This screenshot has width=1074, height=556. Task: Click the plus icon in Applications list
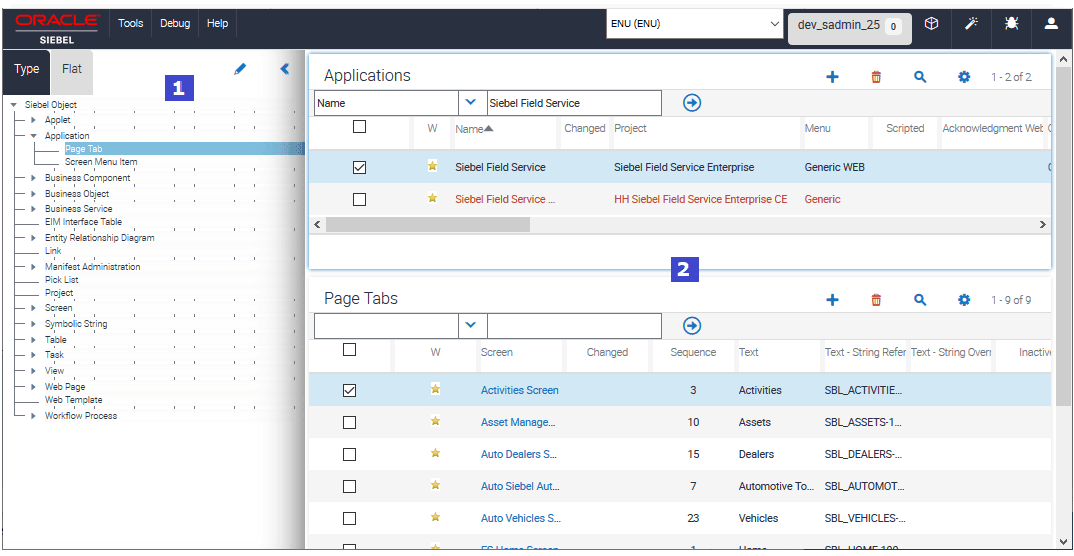point(832,77)
